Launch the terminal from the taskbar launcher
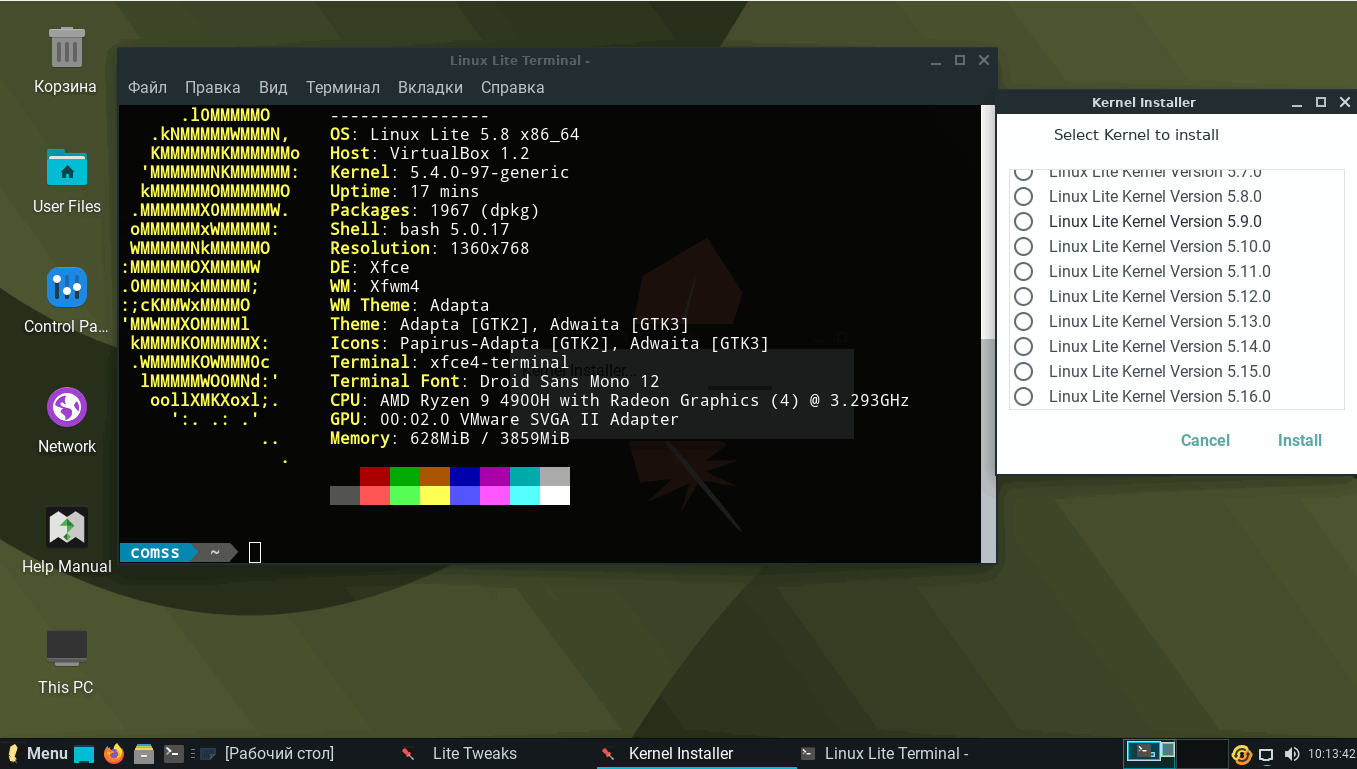Viewport: 1357px width, 769px height. point(173,754)
